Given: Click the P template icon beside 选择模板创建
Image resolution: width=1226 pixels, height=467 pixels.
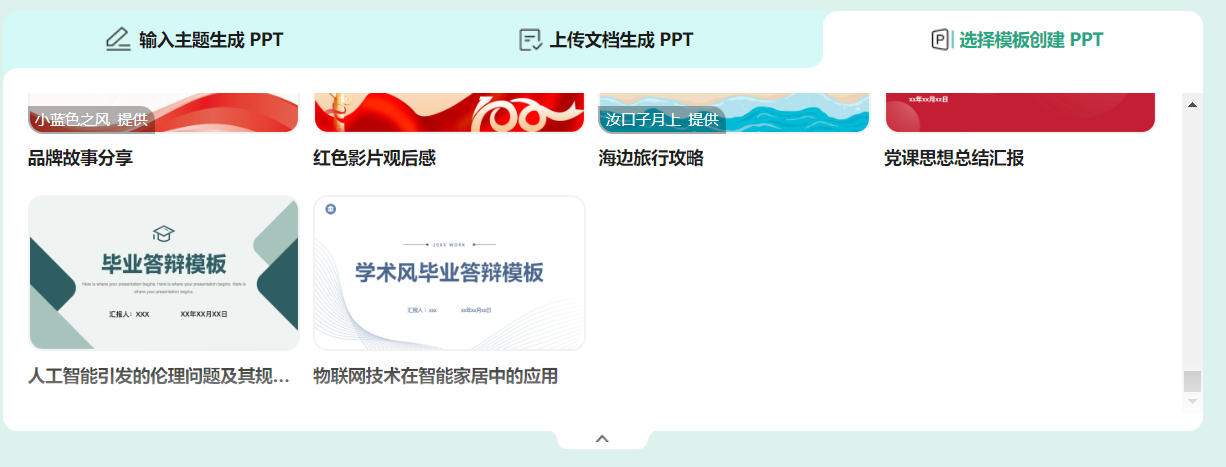Looking at the screenshot, I should (x=941, y=40).
